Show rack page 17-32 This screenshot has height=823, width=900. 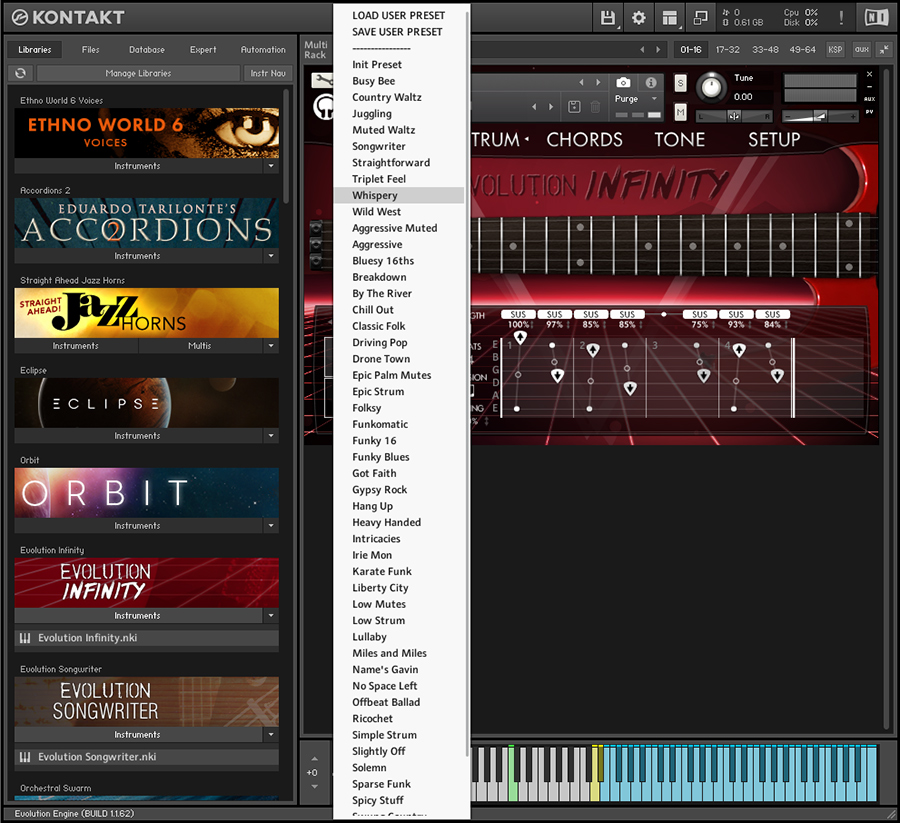727,49
